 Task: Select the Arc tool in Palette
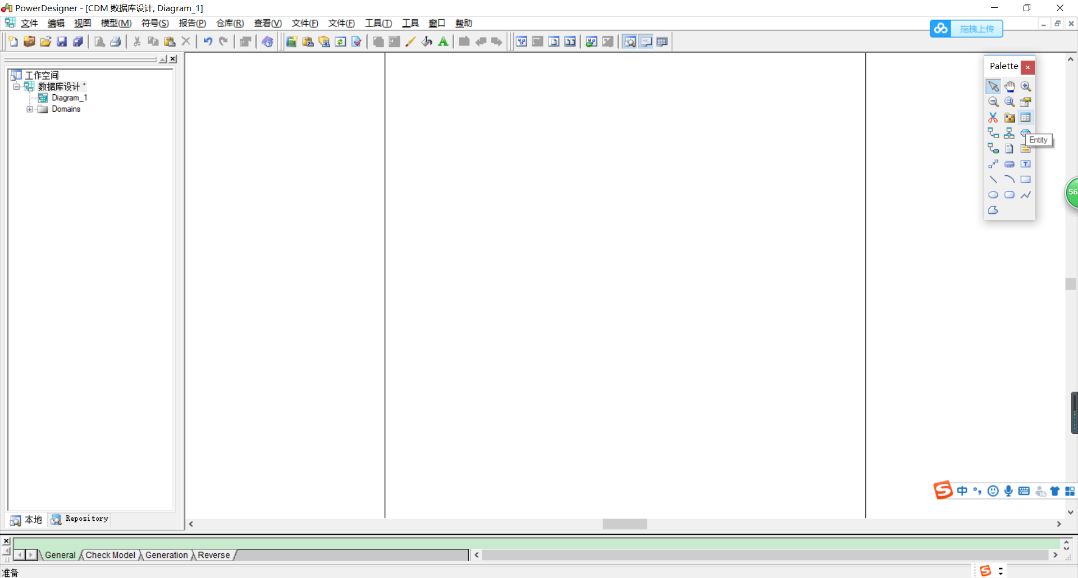point(1009,179)
